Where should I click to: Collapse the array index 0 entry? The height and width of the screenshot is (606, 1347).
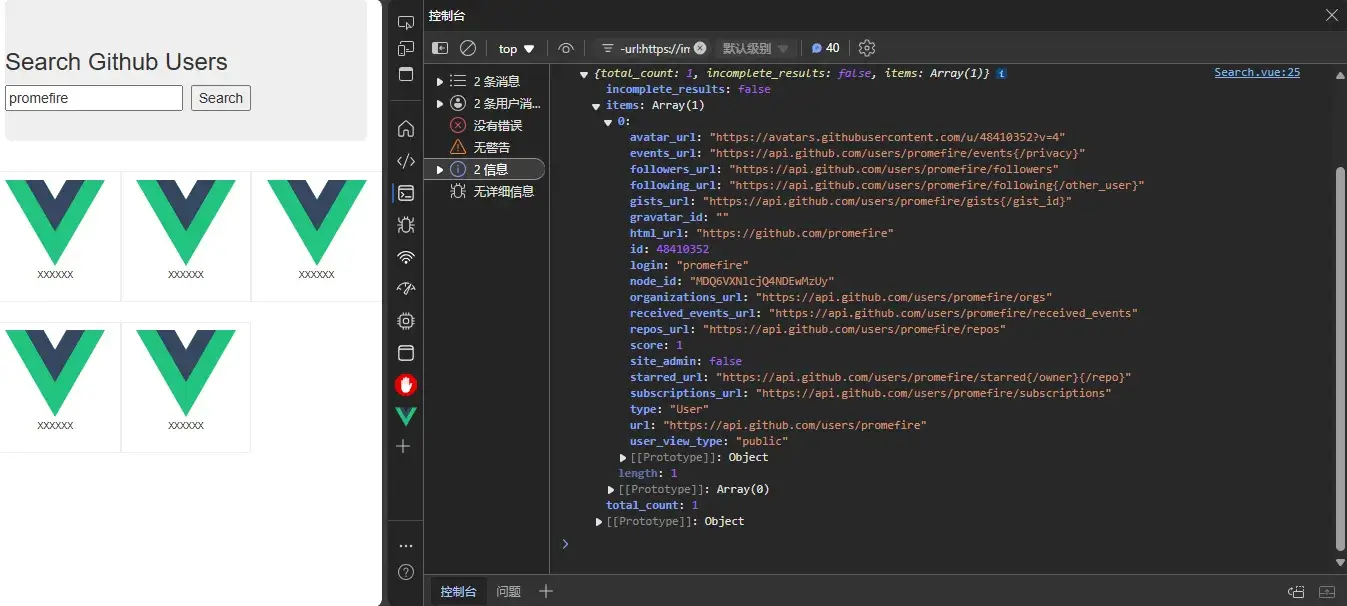(608, 122)
